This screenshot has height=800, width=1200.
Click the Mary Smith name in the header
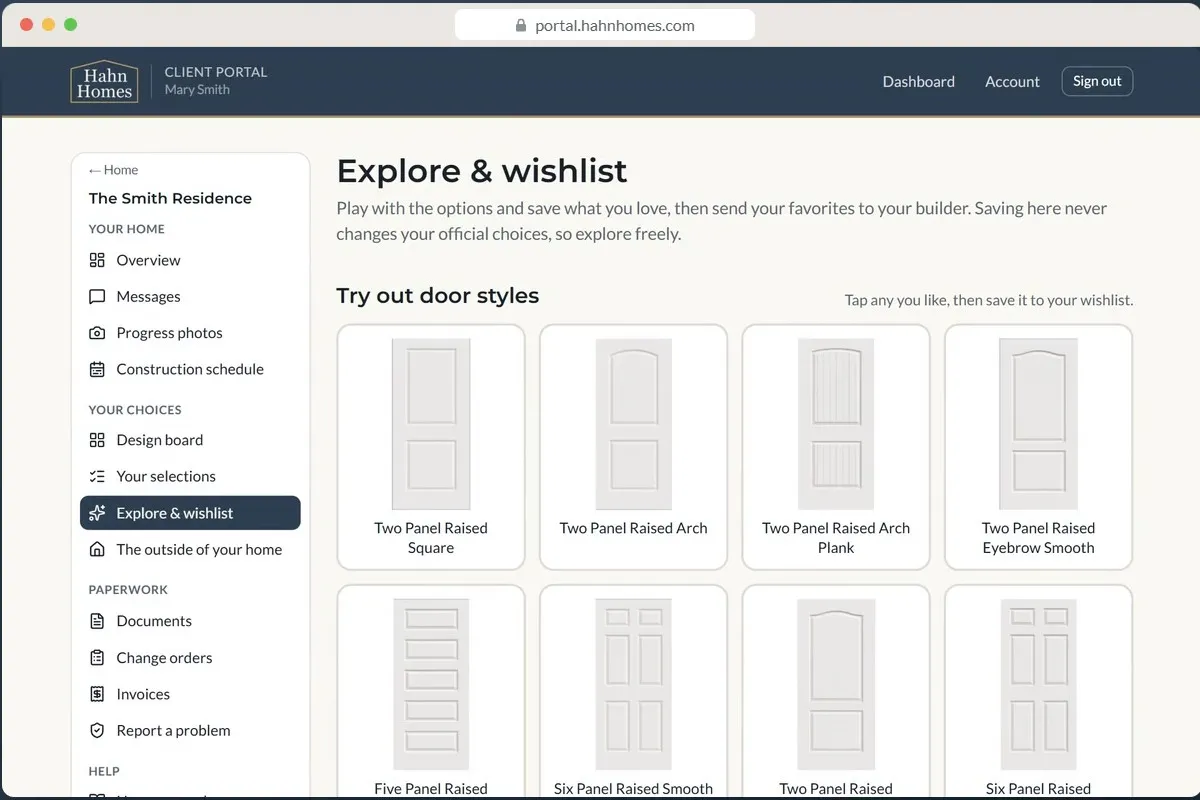(x=197, y=90)
